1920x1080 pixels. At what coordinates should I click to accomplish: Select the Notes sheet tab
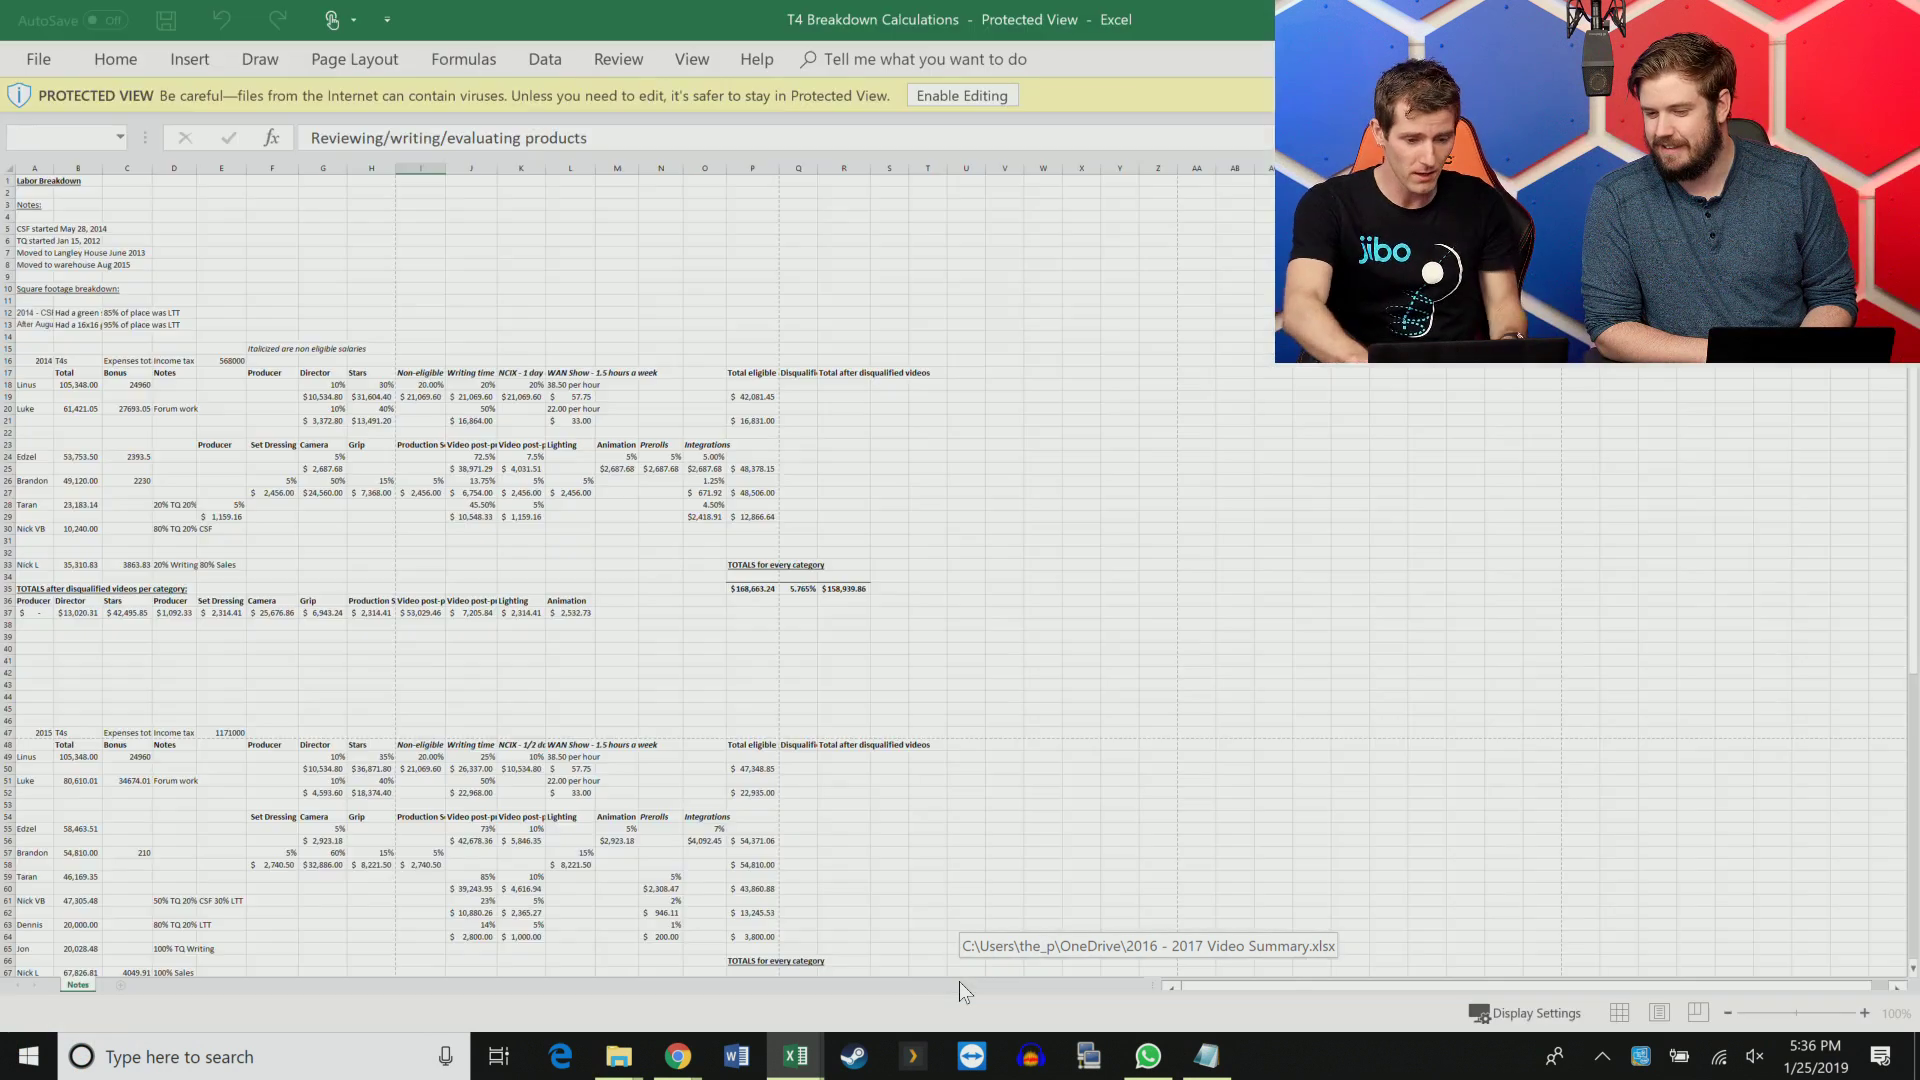pyautogui.click(x=78, y=985)
